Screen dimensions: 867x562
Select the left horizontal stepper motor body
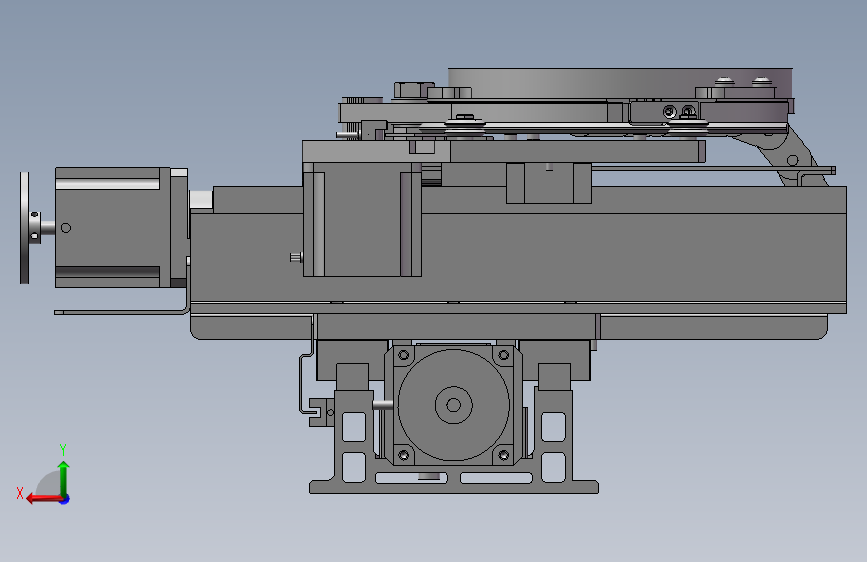[x=113, y=227]
